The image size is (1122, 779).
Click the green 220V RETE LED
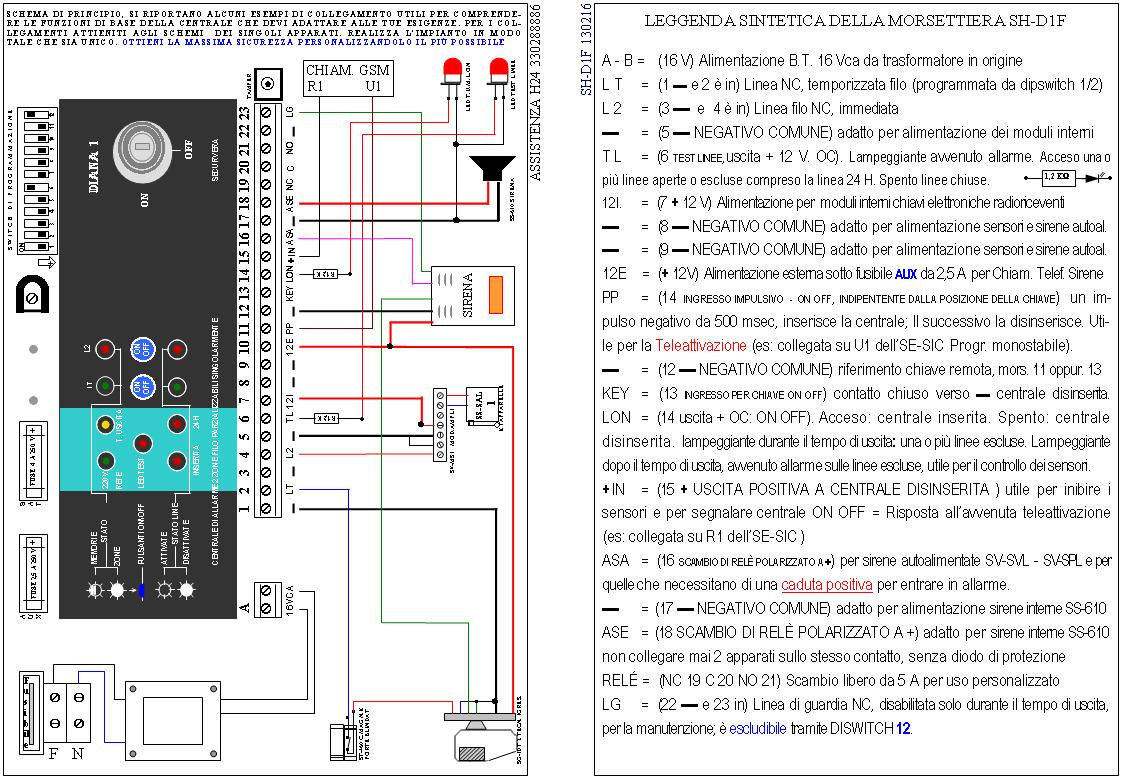click(105, 460)
